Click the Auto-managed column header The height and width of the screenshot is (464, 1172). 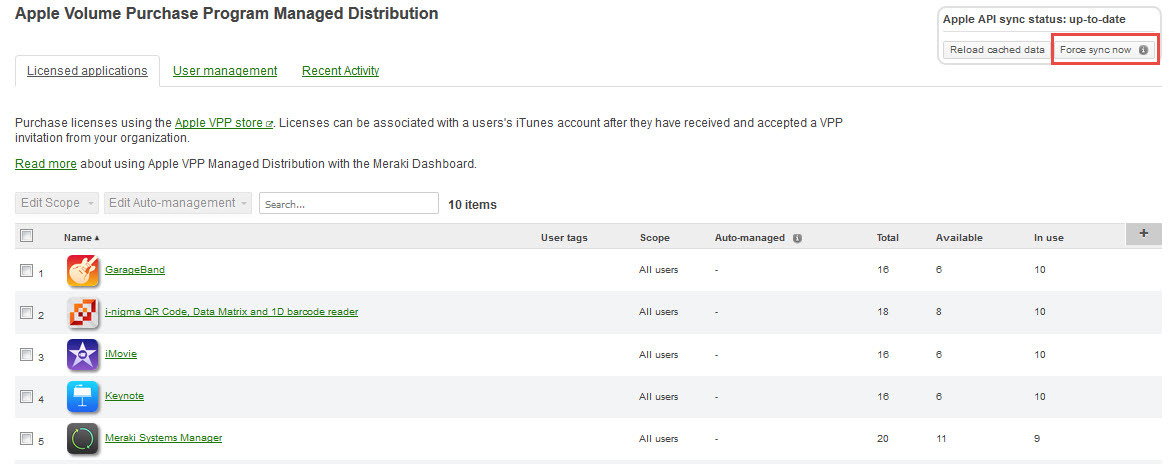click(x=750, y=238)
